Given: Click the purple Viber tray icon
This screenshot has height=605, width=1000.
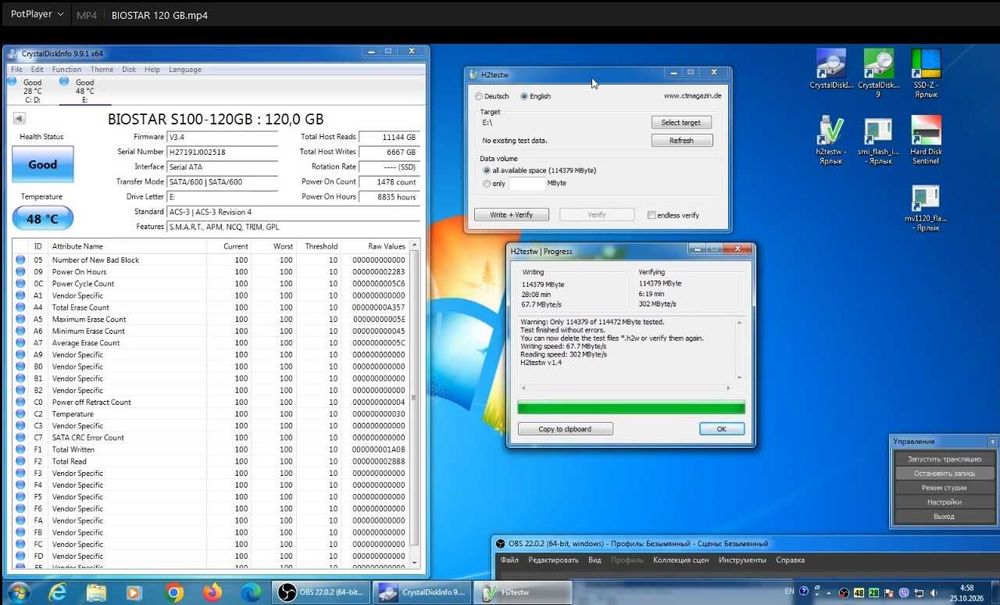Looking at the screenshot, I should point(904,592).
